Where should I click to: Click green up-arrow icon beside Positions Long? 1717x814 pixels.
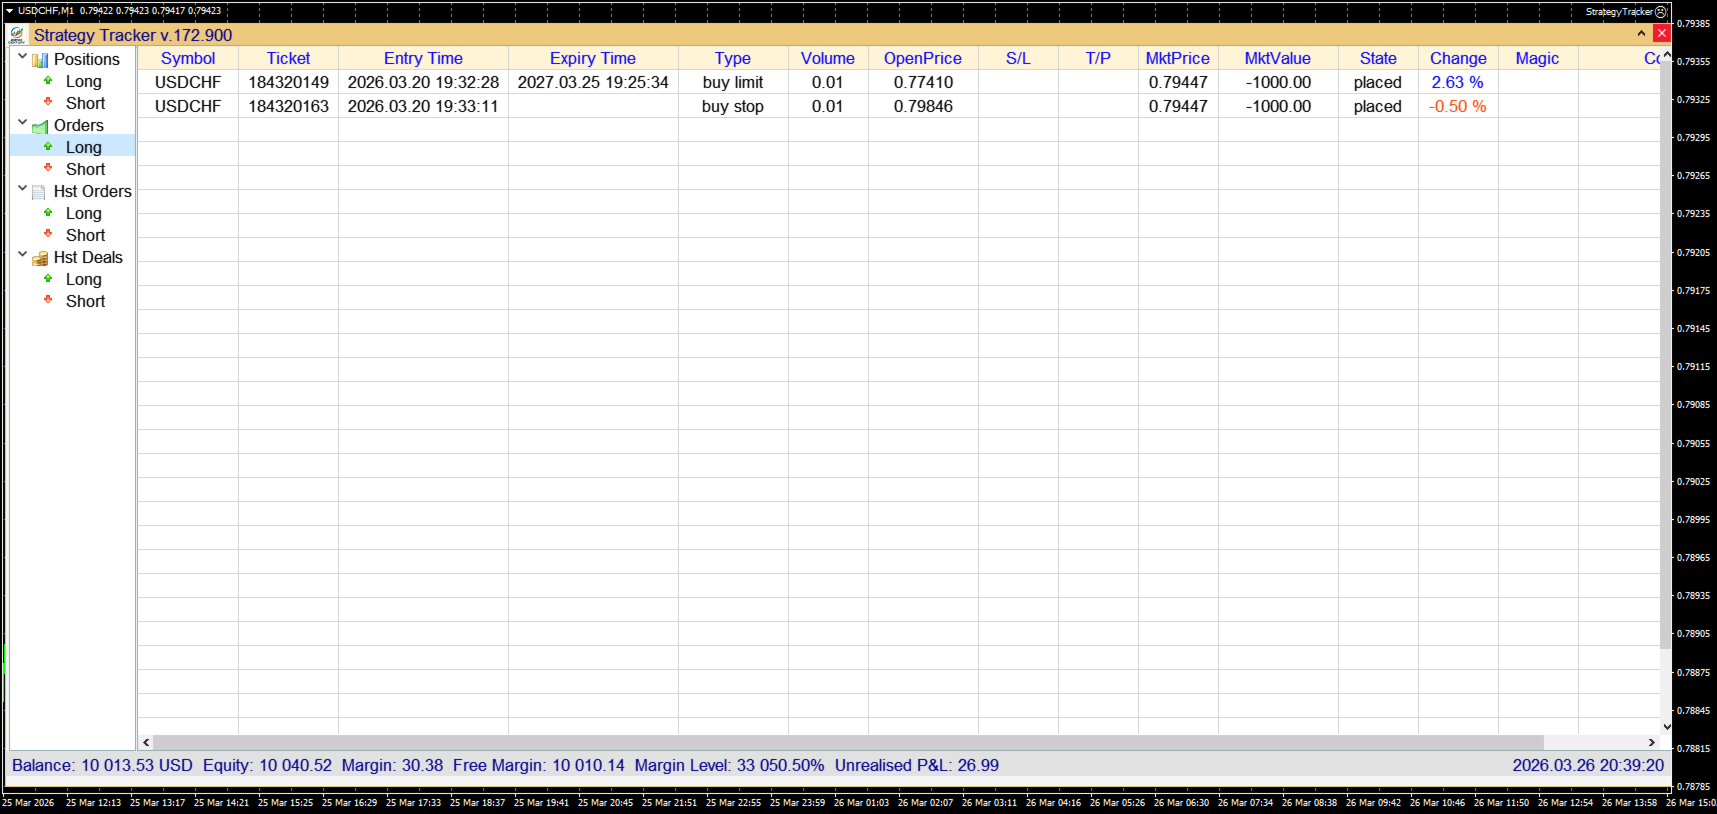click(x=48, y=80)
